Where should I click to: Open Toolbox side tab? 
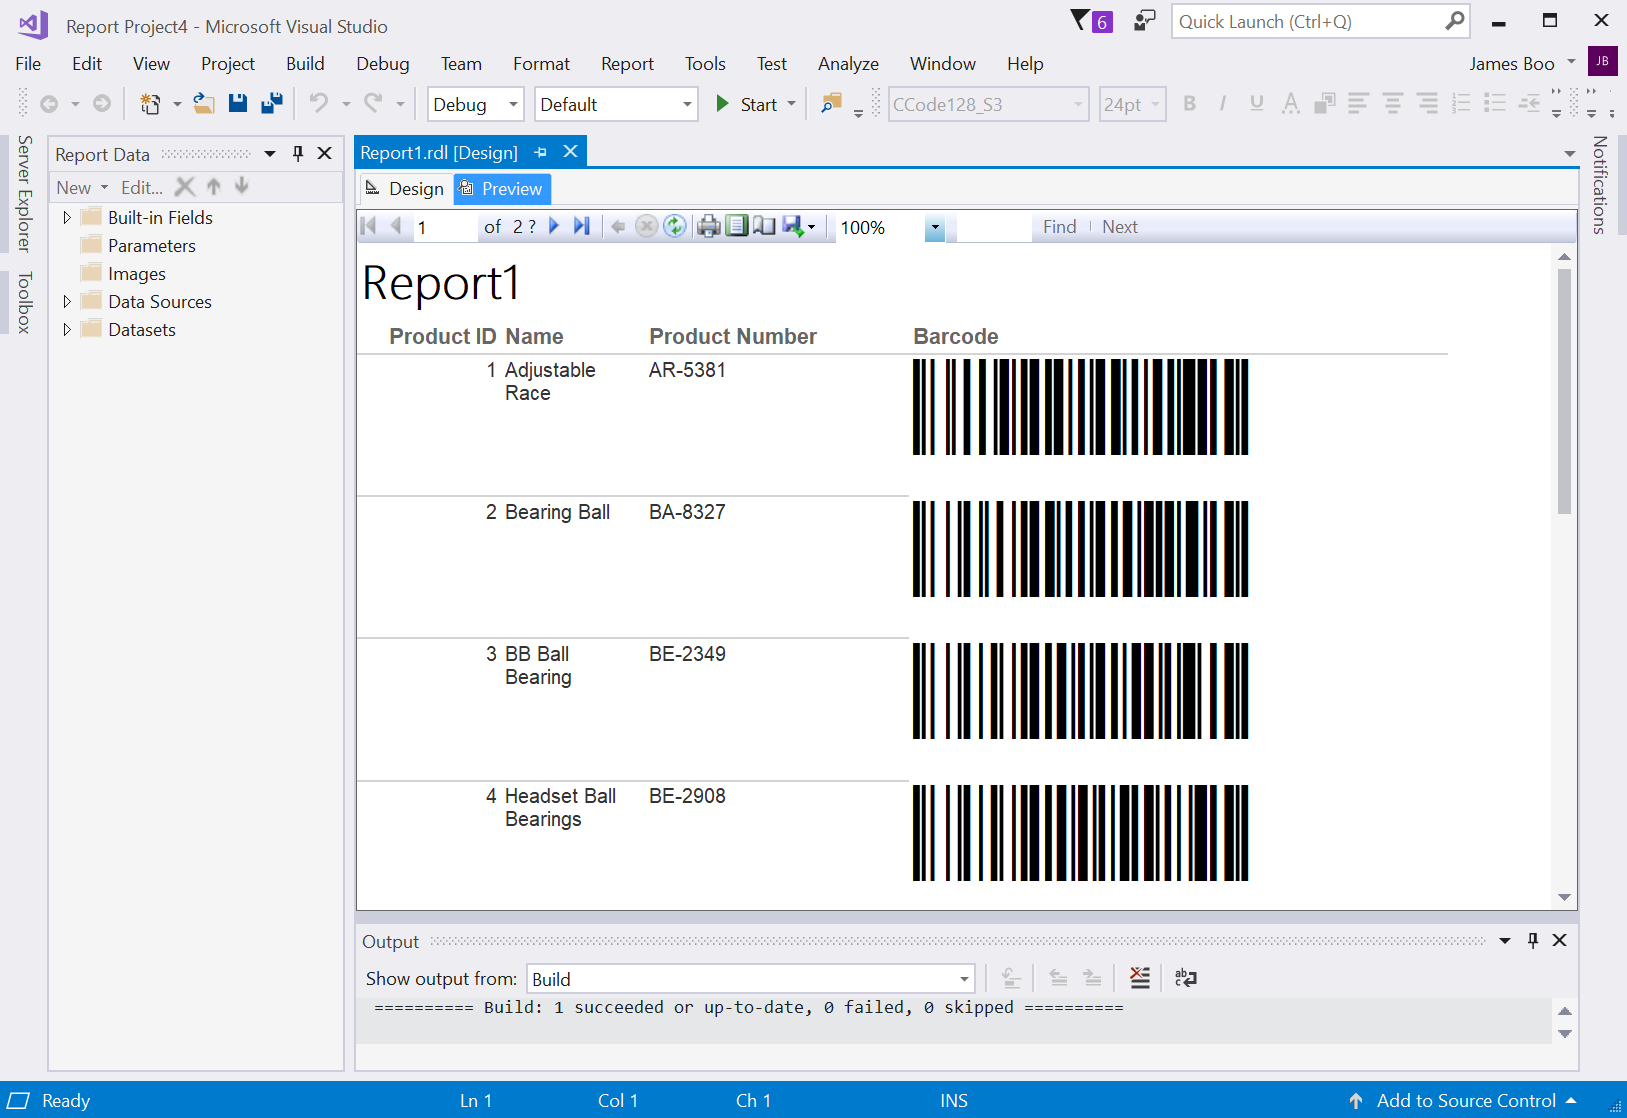click(25, 302)
